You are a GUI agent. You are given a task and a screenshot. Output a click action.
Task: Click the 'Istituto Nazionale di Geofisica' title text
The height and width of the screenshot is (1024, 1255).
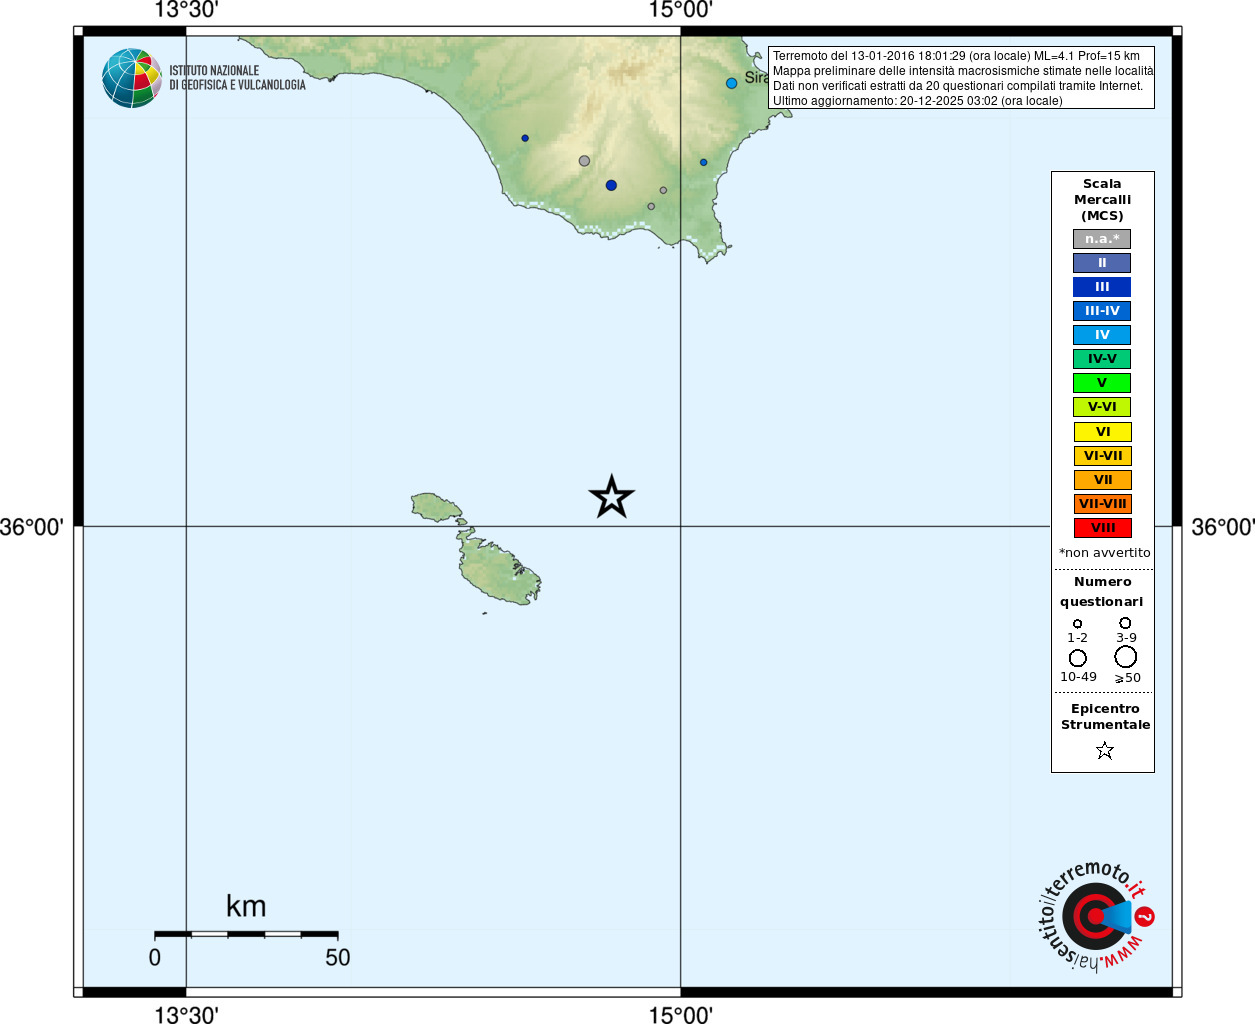coord(237,78)
